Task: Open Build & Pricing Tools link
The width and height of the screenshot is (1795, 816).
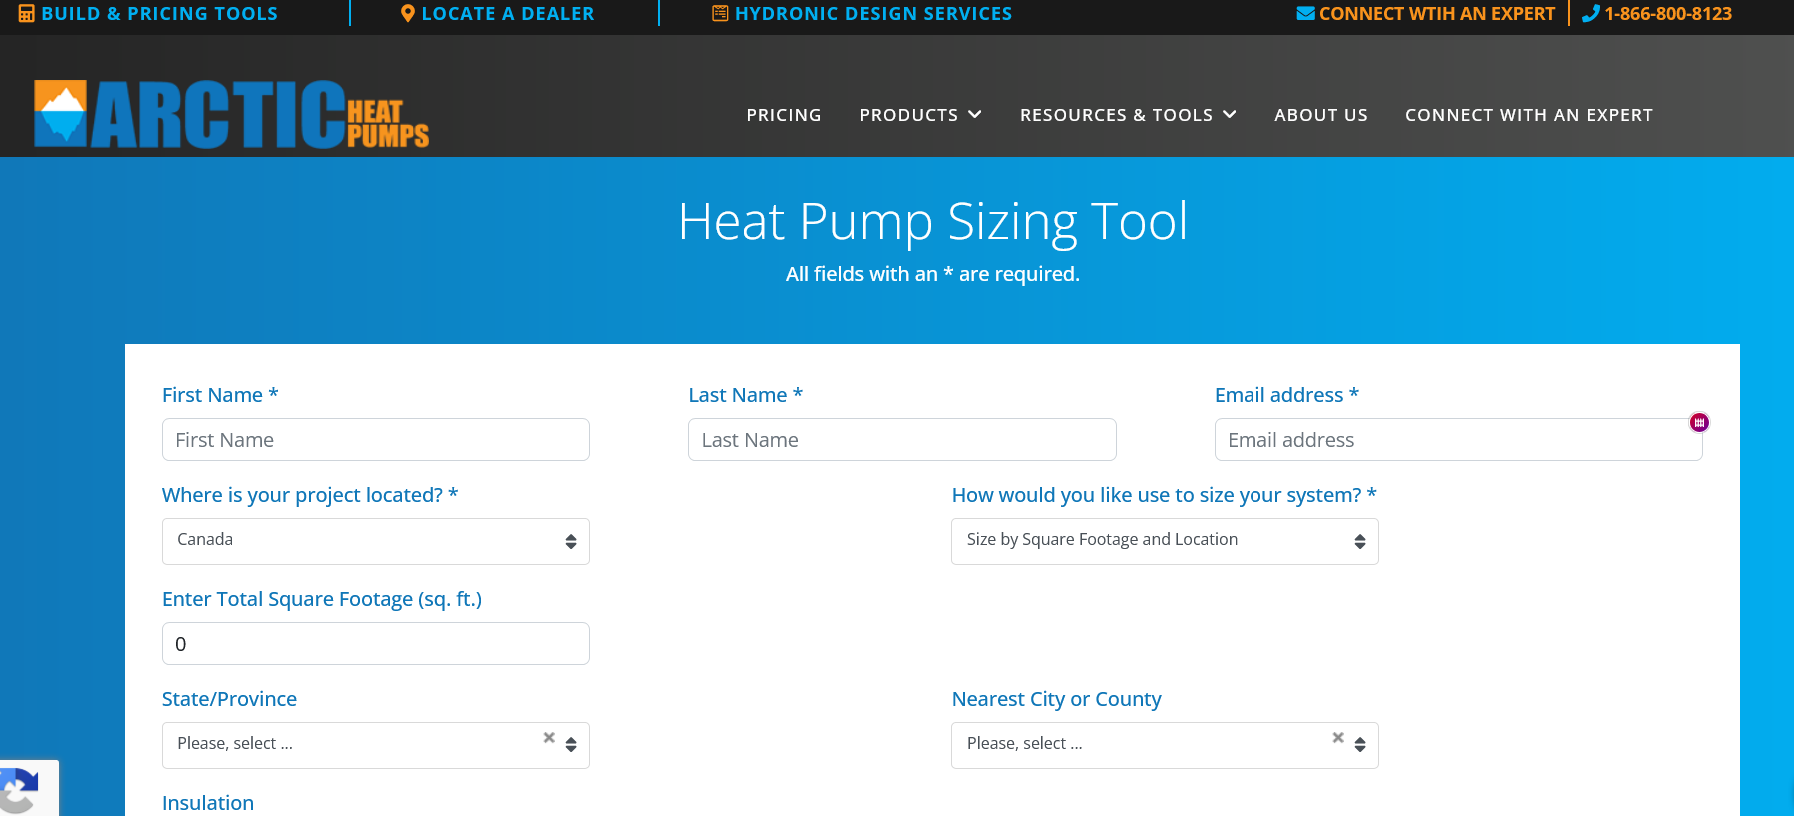Action: coord(159,14)
